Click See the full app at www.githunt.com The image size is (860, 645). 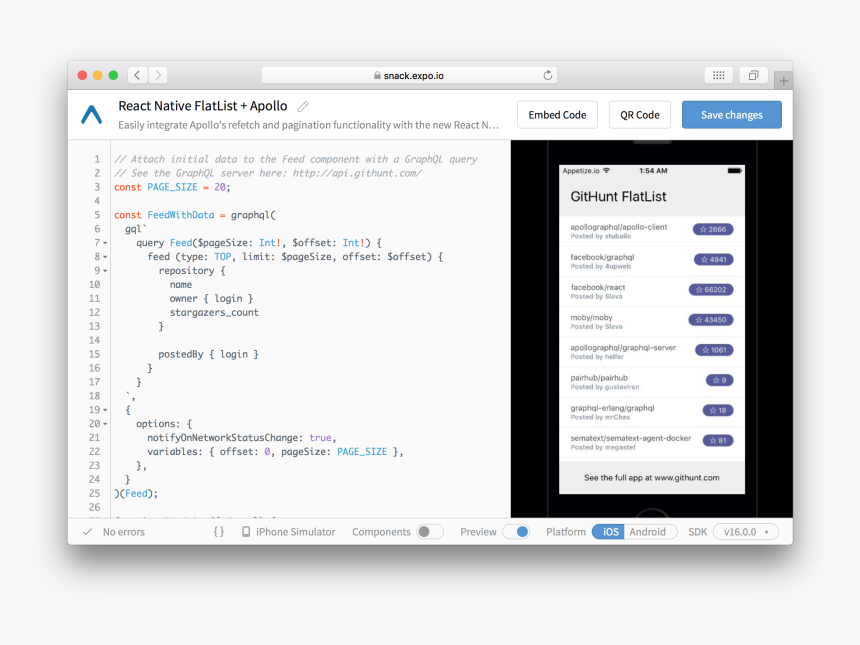pos(652,478)
